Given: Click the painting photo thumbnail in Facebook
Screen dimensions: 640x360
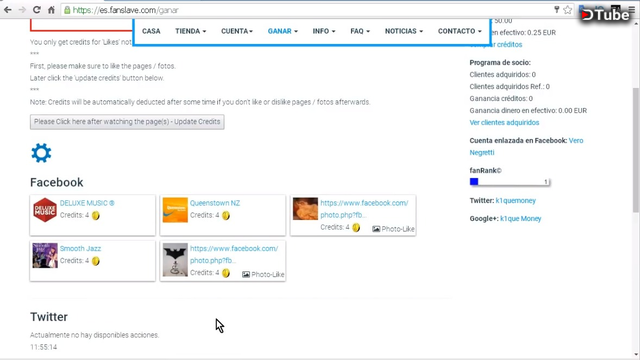Looking at the screenshot, I should [x=305, y=209].
